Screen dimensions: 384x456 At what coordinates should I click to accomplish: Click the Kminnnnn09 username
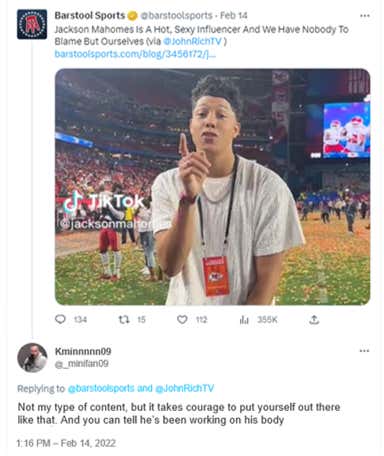tap(83, 351)
